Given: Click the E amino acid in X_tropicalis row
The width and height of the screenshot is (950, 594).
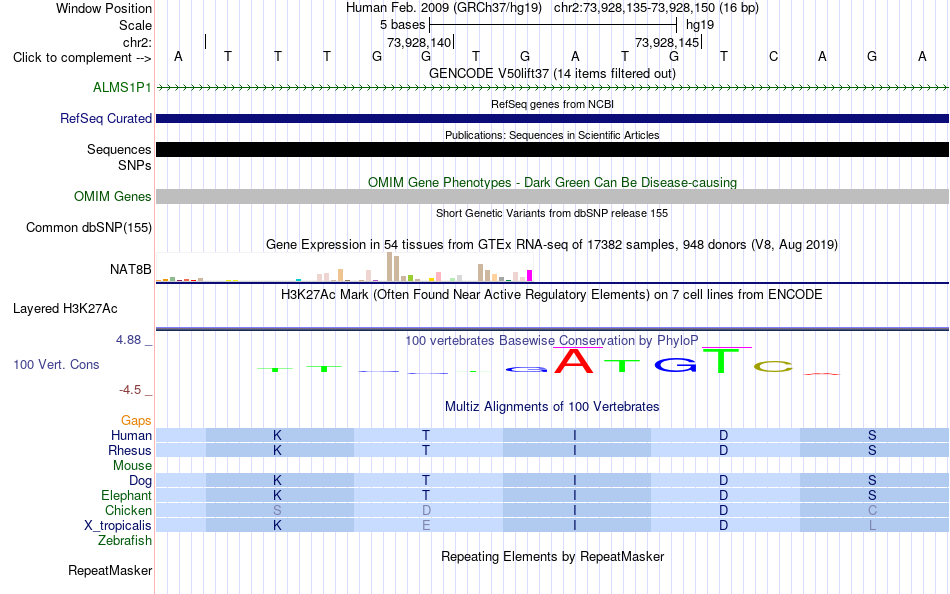Looking at the screenshot, I should click(x=426, y=526).
